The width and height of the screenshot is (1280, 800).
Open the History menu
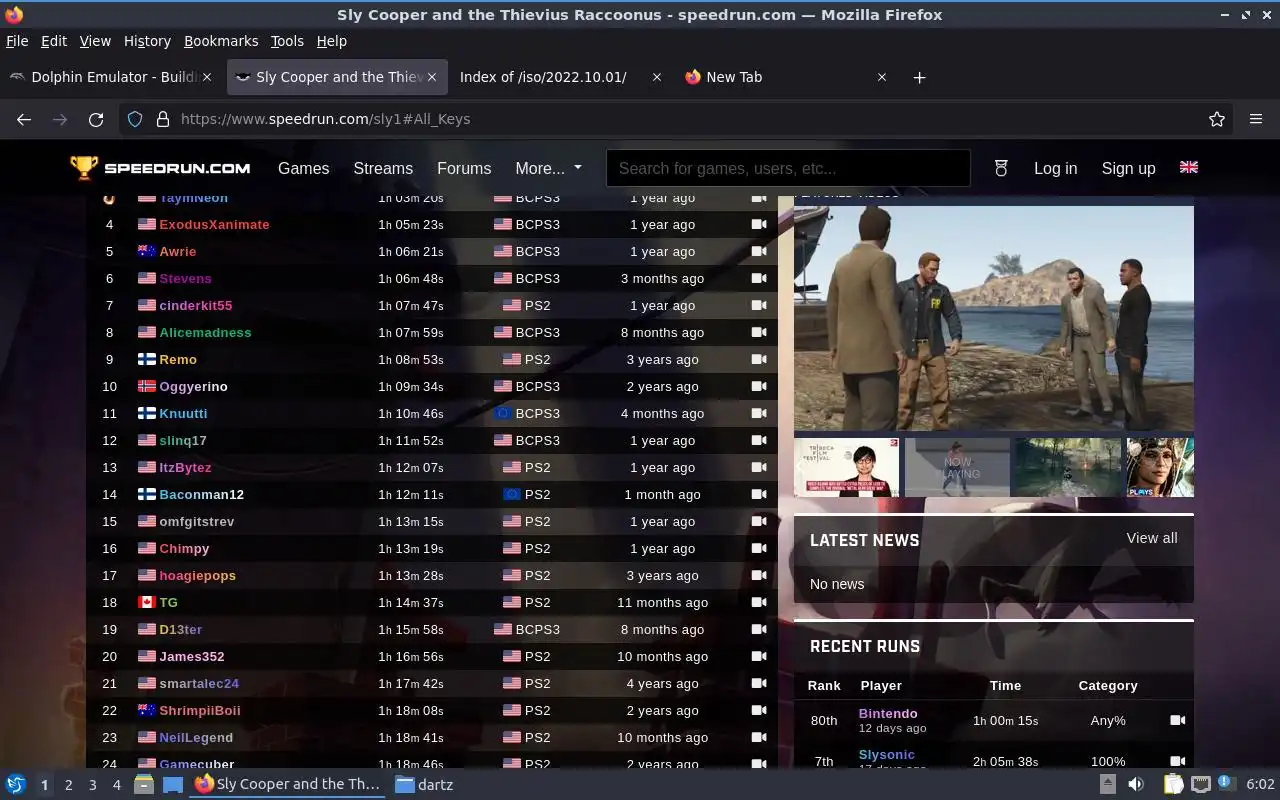tap(147, 41)
